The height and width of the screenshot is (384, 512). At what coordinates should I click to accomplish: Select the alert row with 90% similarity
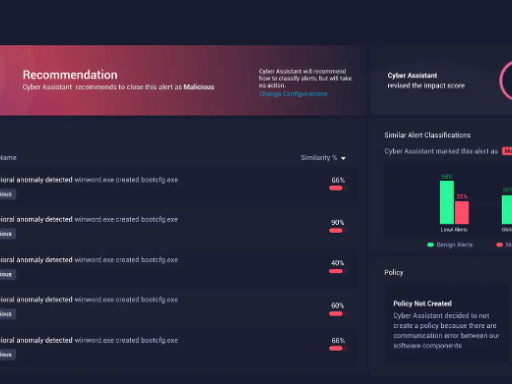tap(177, 227)
